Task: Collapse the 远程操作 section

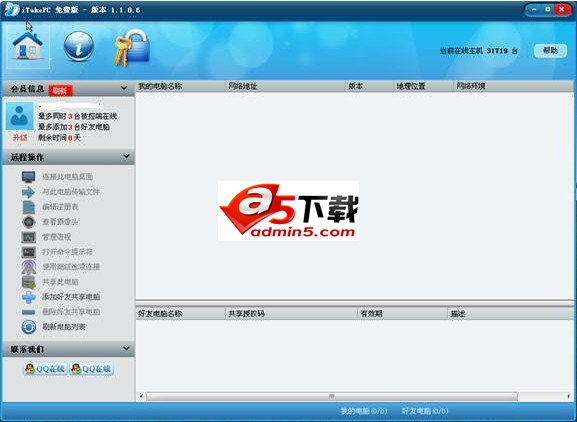Action: (126, 156)
